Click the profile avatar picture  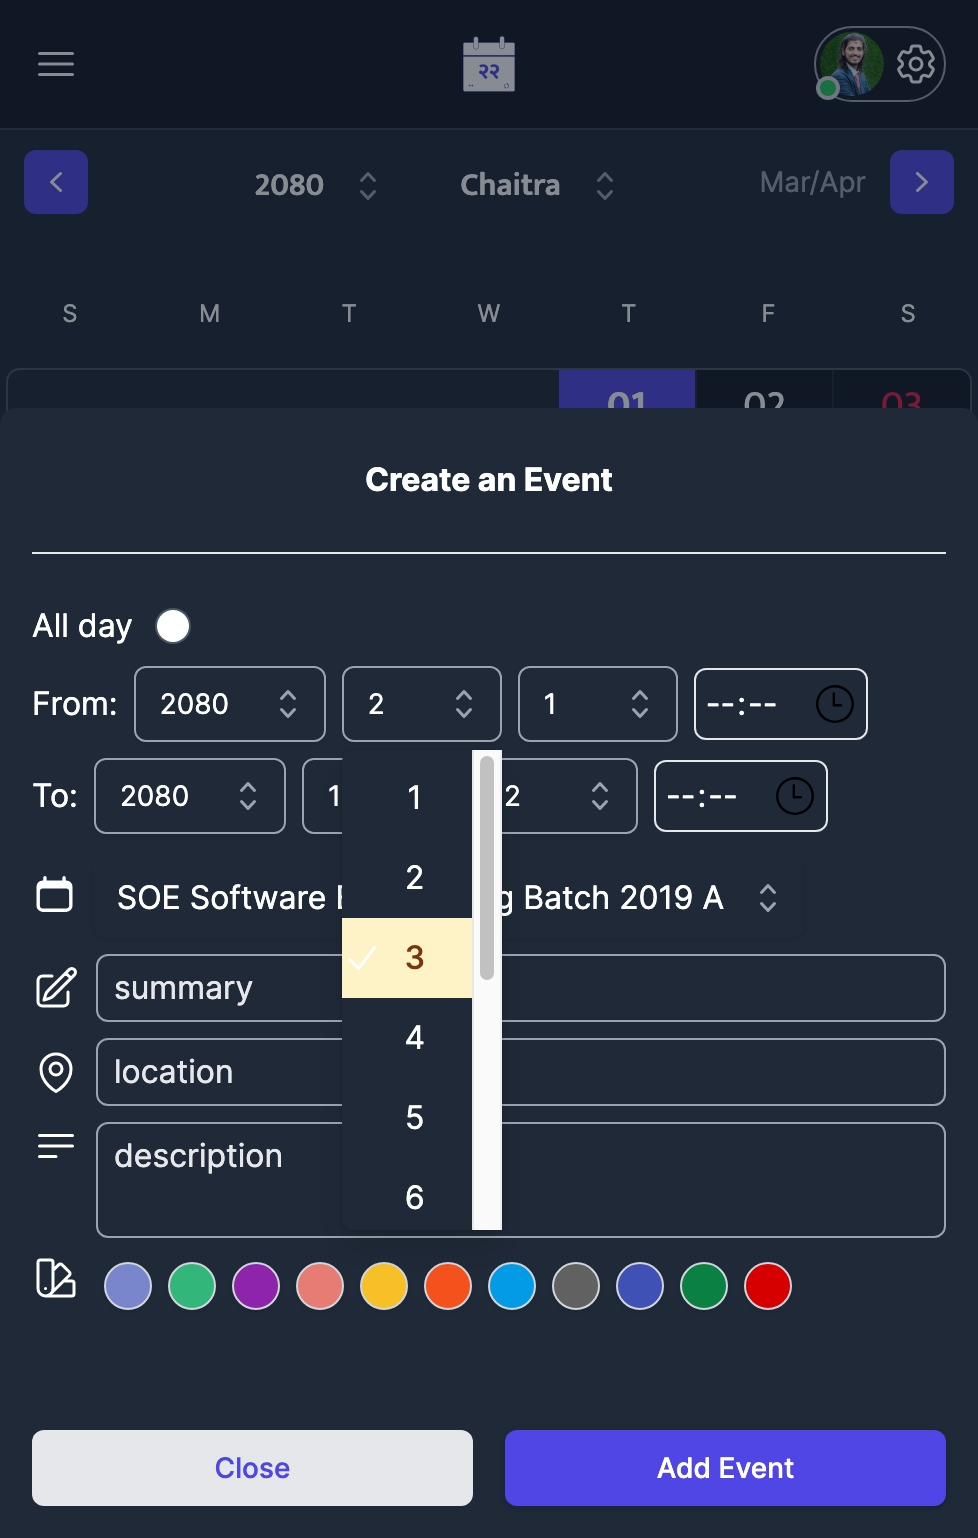click(852, 64)
